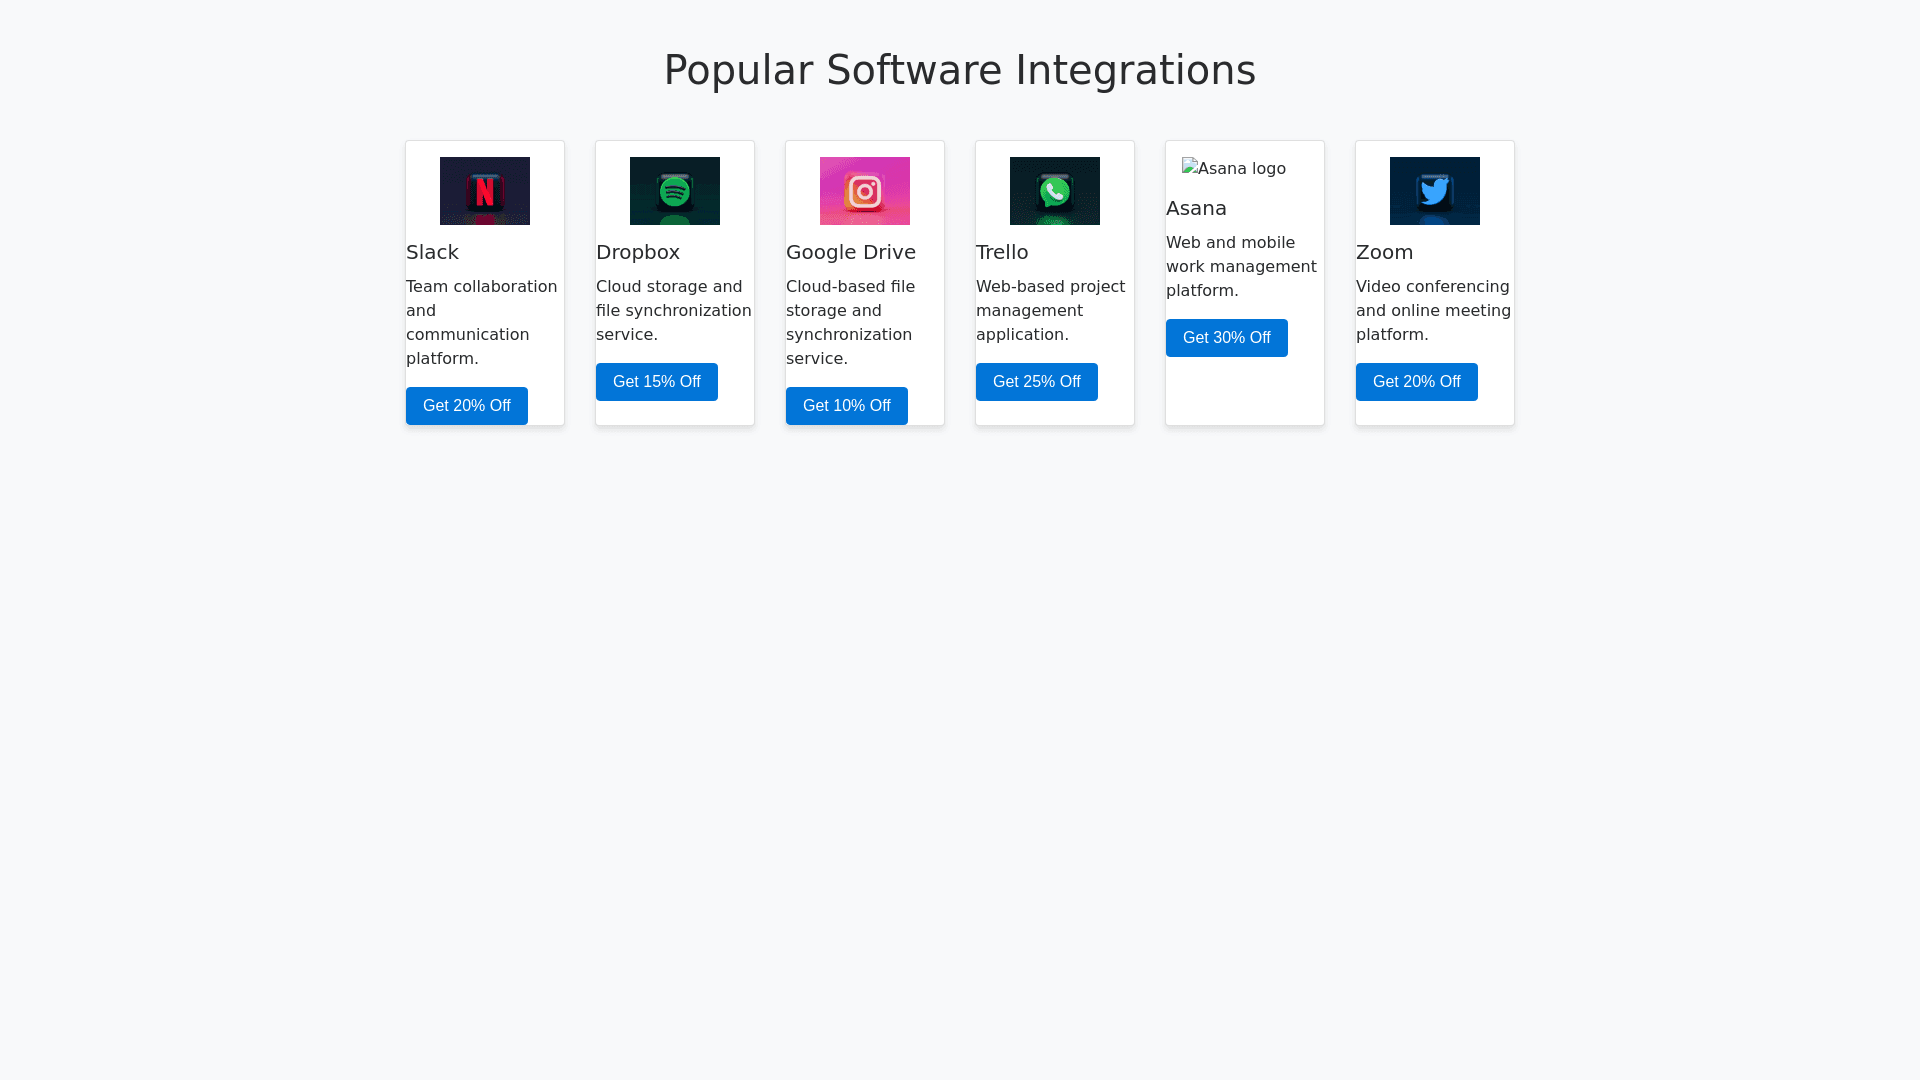Click the Asana card heading

click(x=1196, y=208)
